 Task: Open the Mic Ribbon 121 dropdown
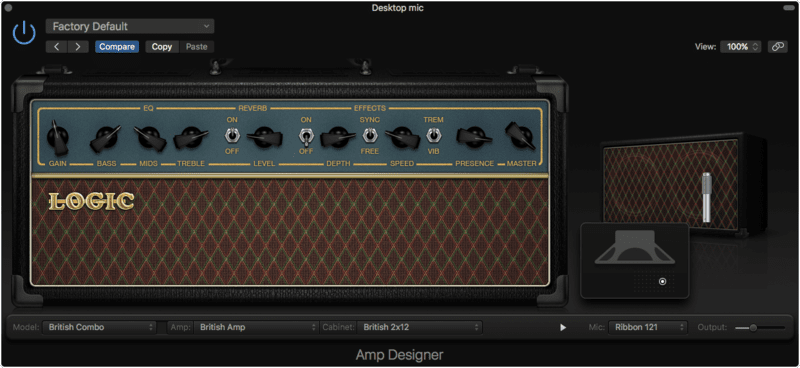pyautogui.click(x=648, y=327)
